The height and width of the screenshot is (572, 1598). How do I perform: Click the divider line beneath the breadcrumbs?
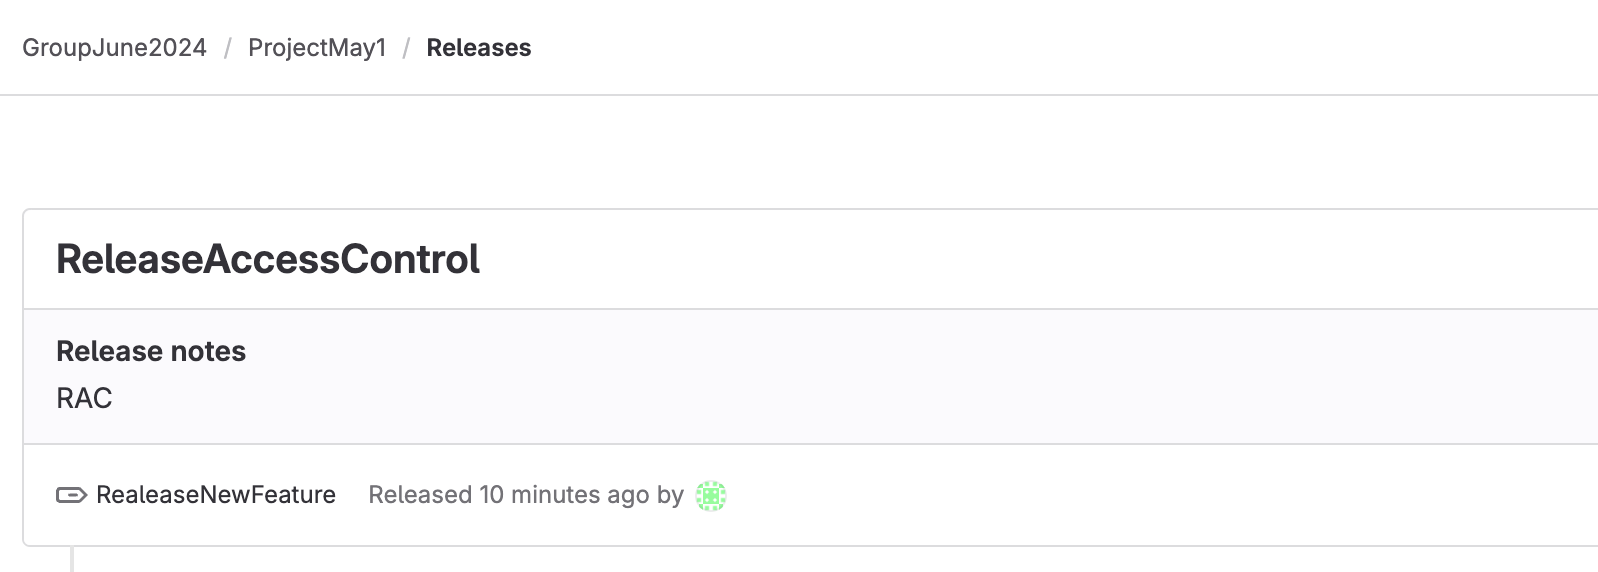pos(800,95)
